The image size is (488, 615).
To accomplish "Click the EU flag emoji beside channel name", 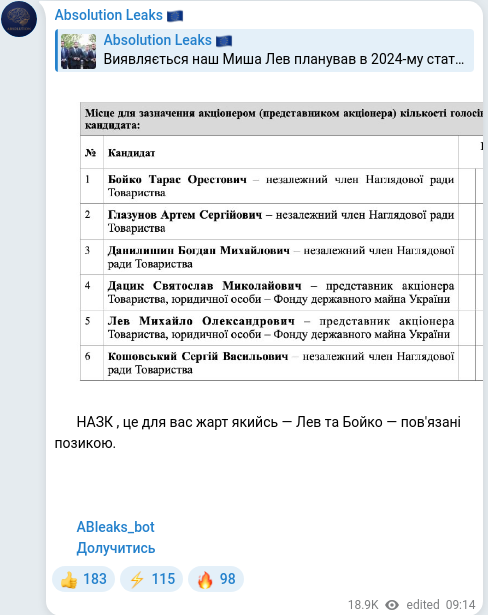I will (x=175, y=16).
